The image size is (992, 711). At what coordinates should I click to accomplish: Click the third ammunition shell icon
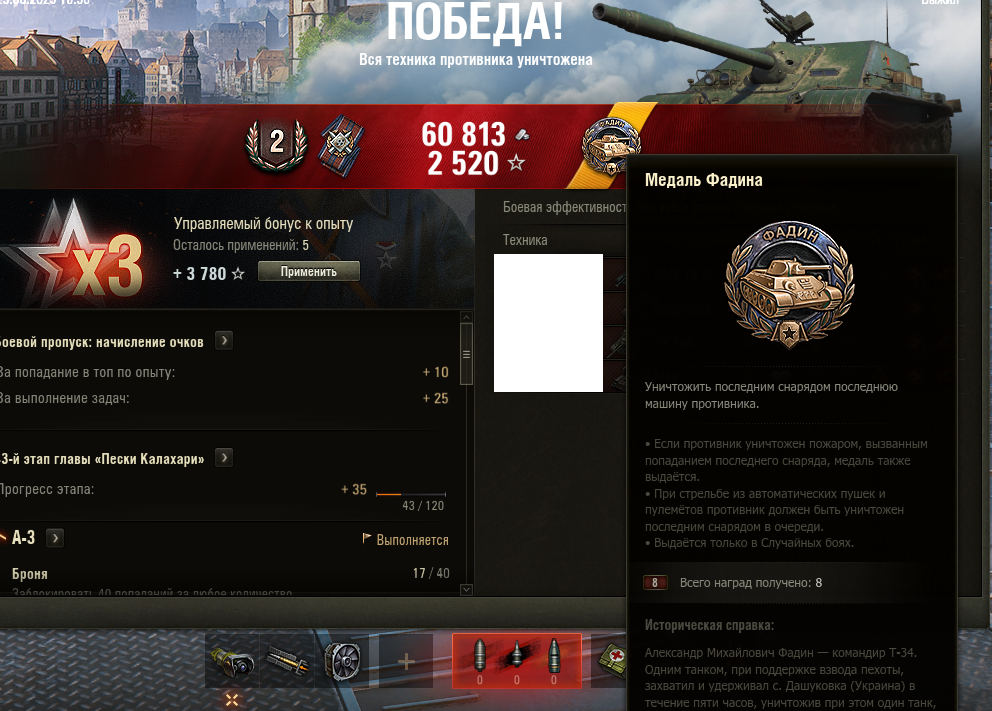coord(554,657)
